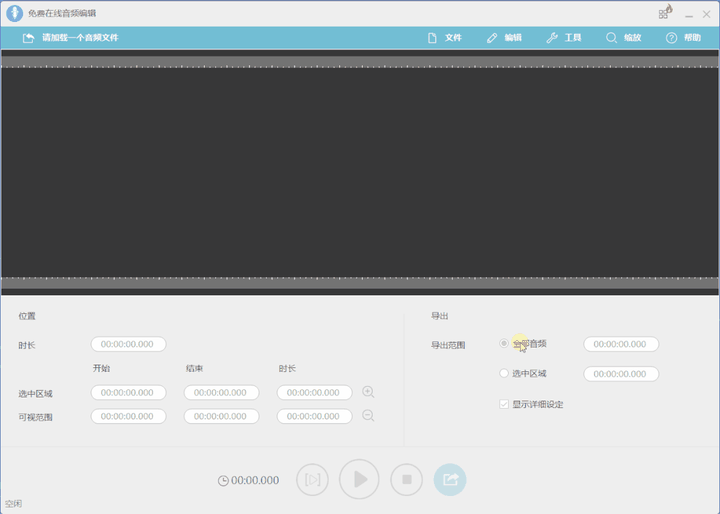
Task: Toggle the 显示详细设定 checkbox
Action: coord(504,404)
